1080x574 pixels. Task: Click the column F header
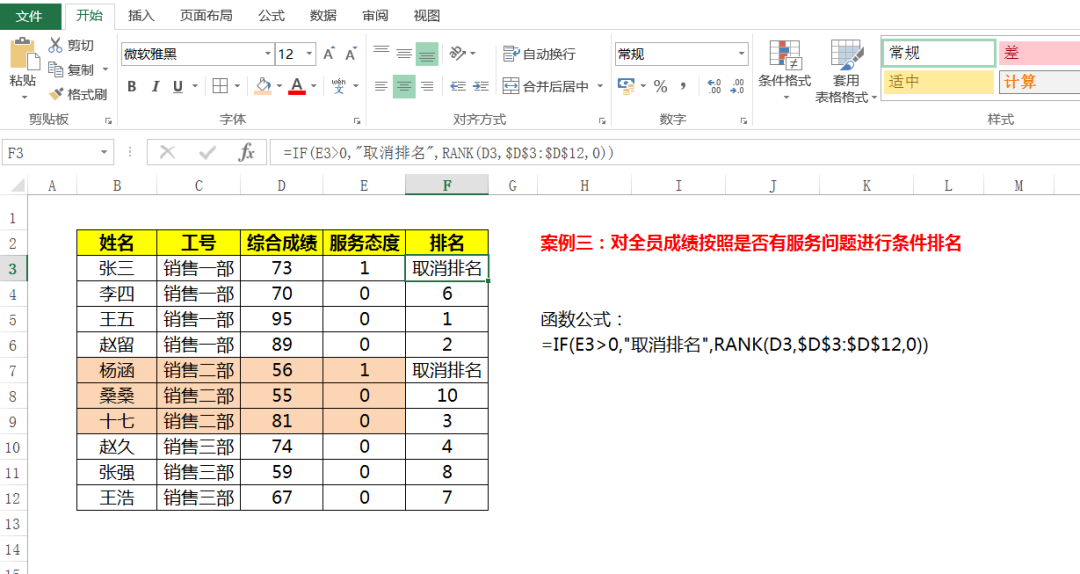[447, 185]
